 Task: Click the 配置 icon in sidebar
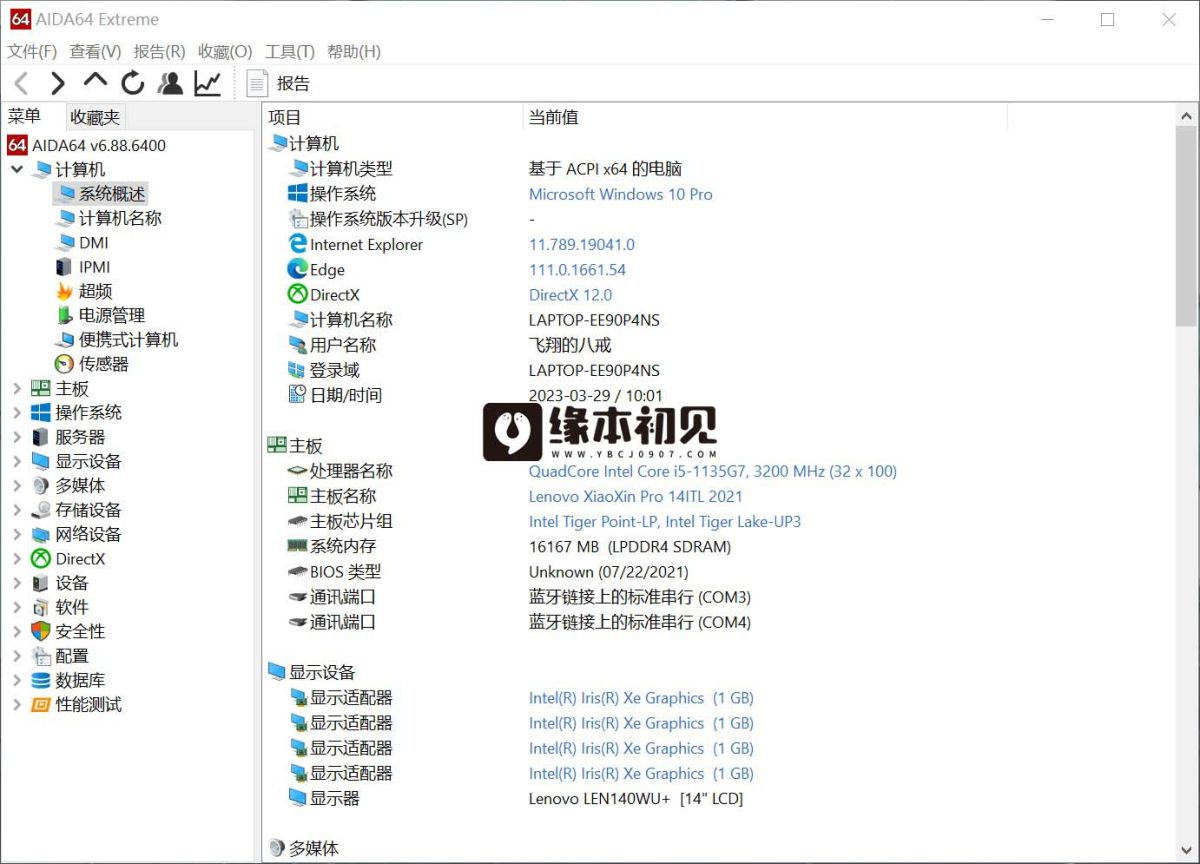tap(40, 656)
